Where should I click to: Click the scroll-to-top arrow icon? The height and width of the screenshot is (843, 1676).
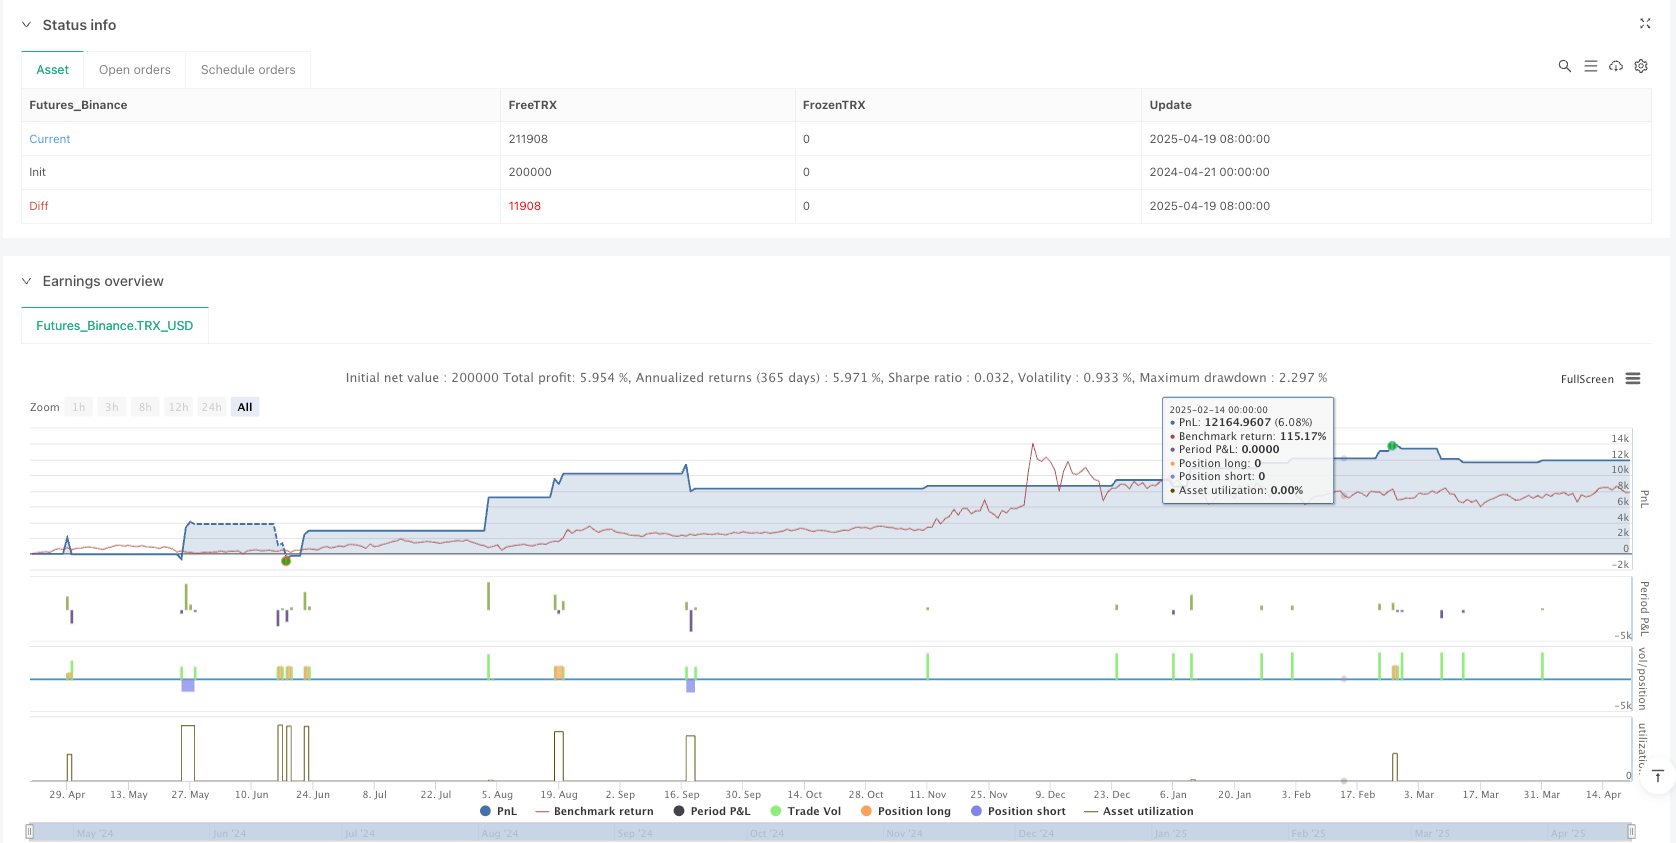point(1657,776)
